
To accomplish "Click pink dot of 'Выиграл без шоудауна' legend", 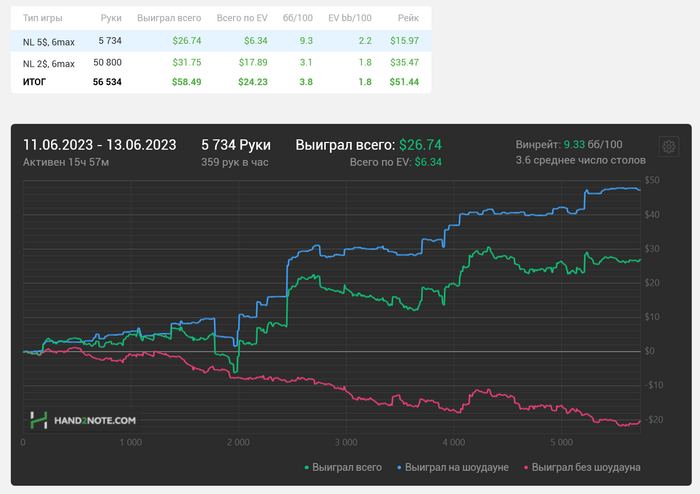I will click(x=526, y=468).
